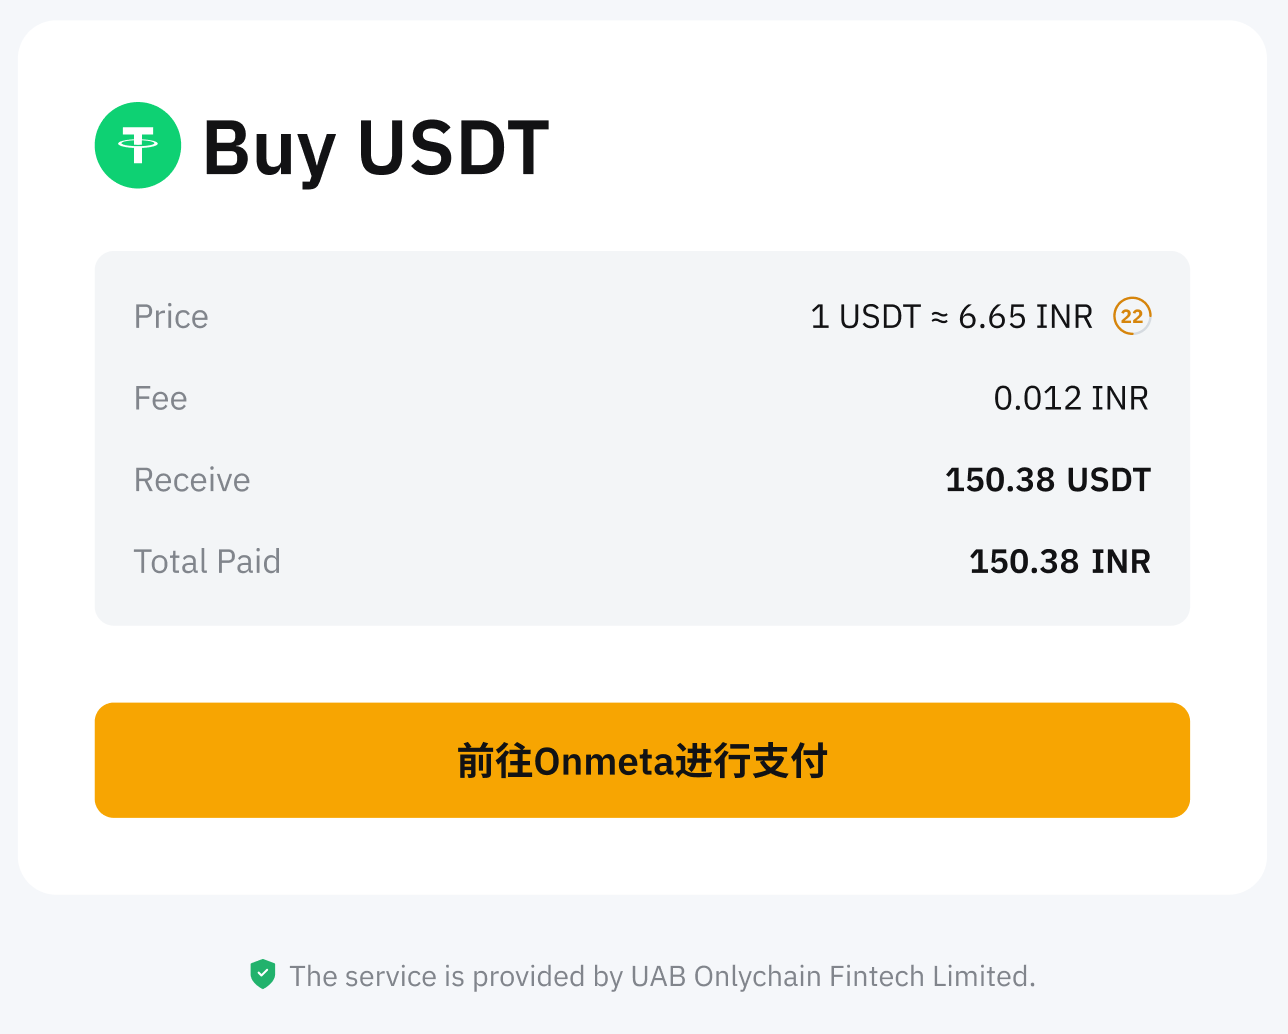Click the approximately-equal sign in the price
This screenshot has height=1034, width=1288.
coord(939,318)
